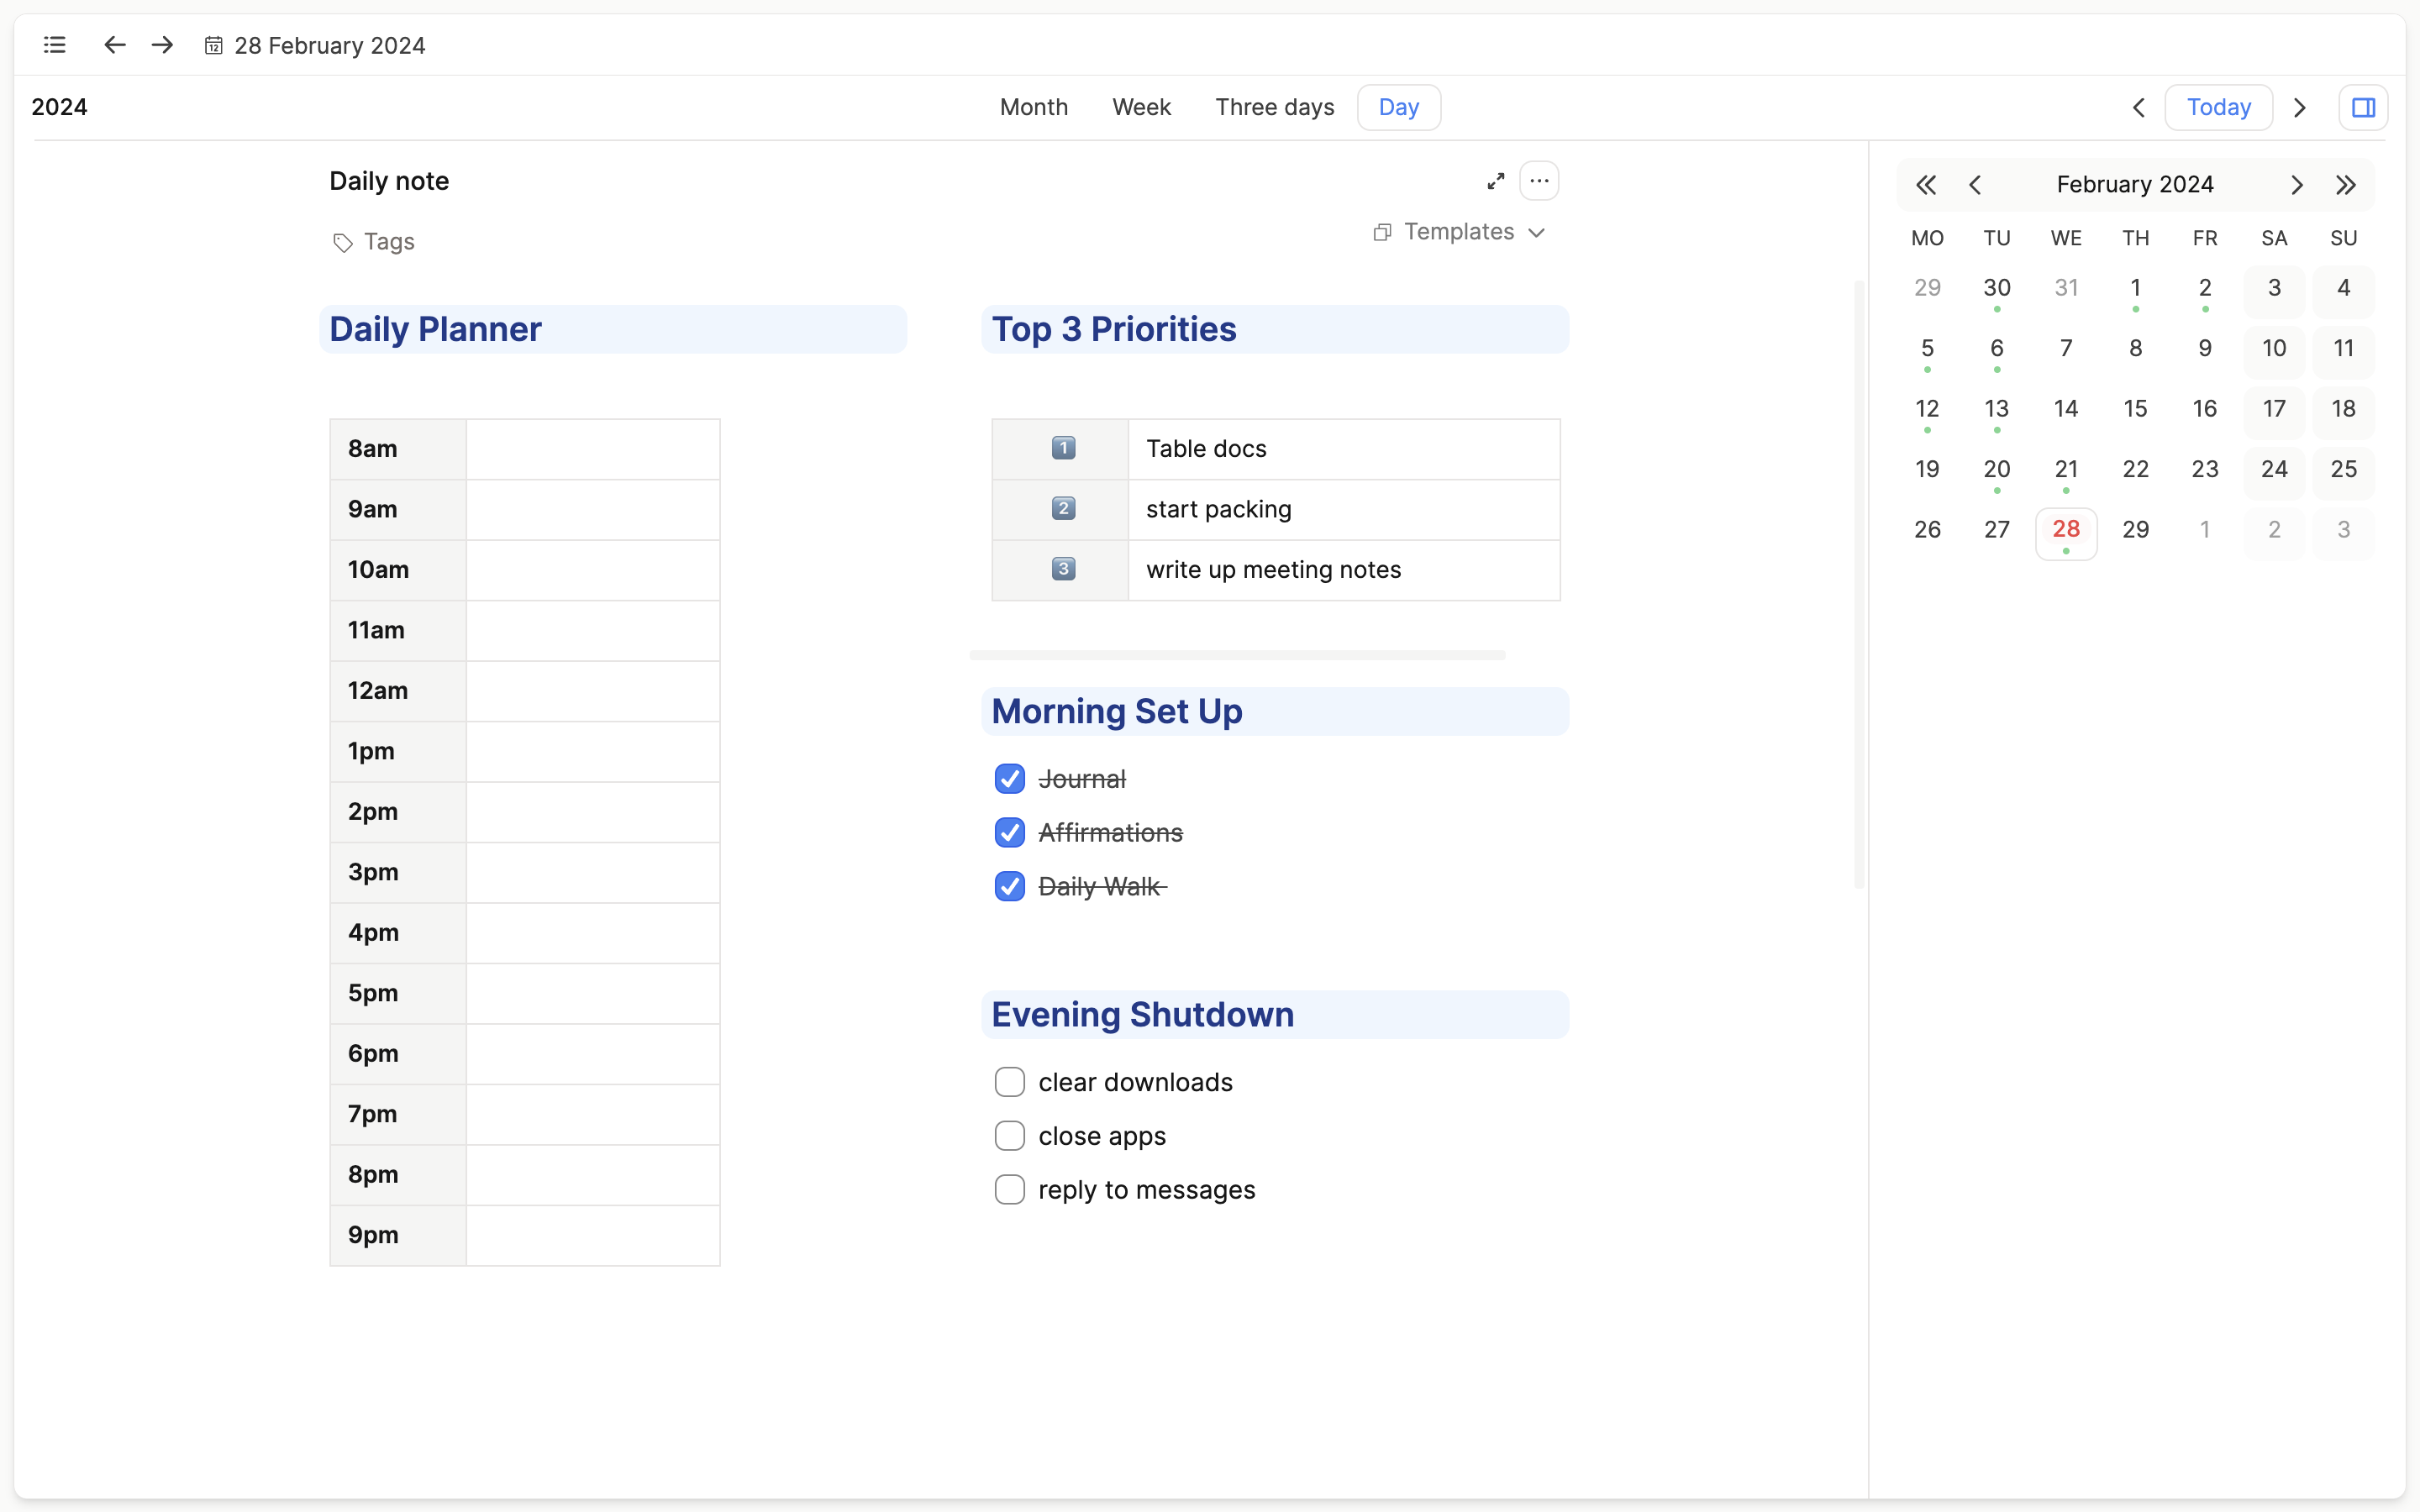Click on February 14 date in mini calendar
The image size is (2420, 1512).
2065,407
